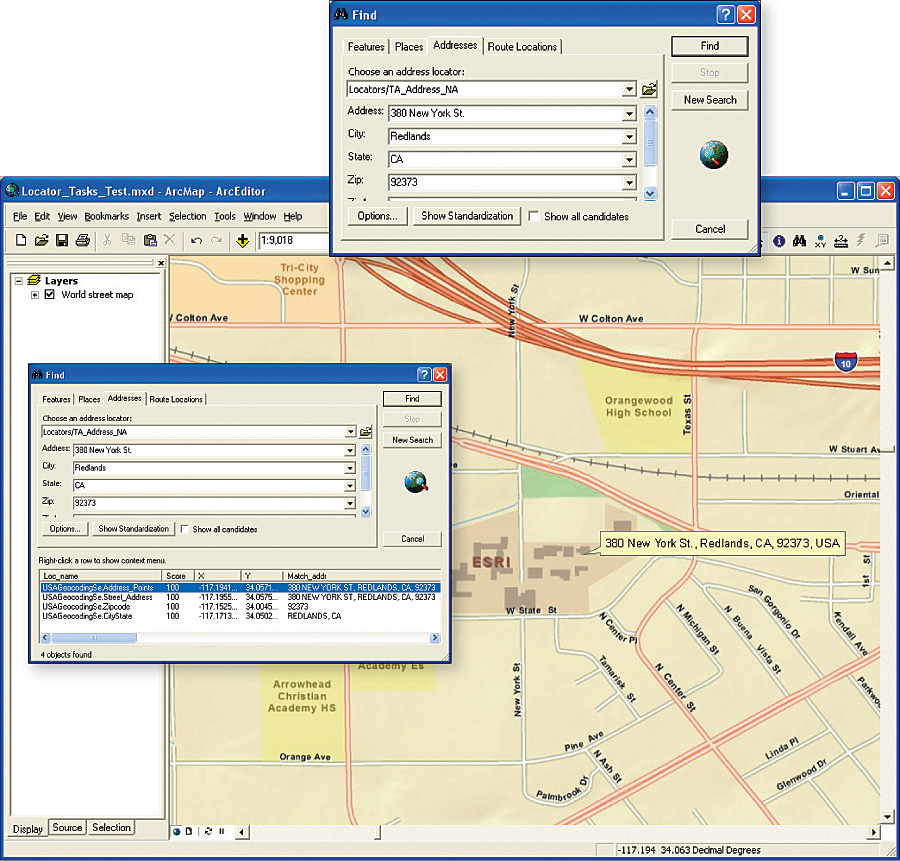
Task: Open address locator dropdown in lower Find dialog
Action: 350,432
